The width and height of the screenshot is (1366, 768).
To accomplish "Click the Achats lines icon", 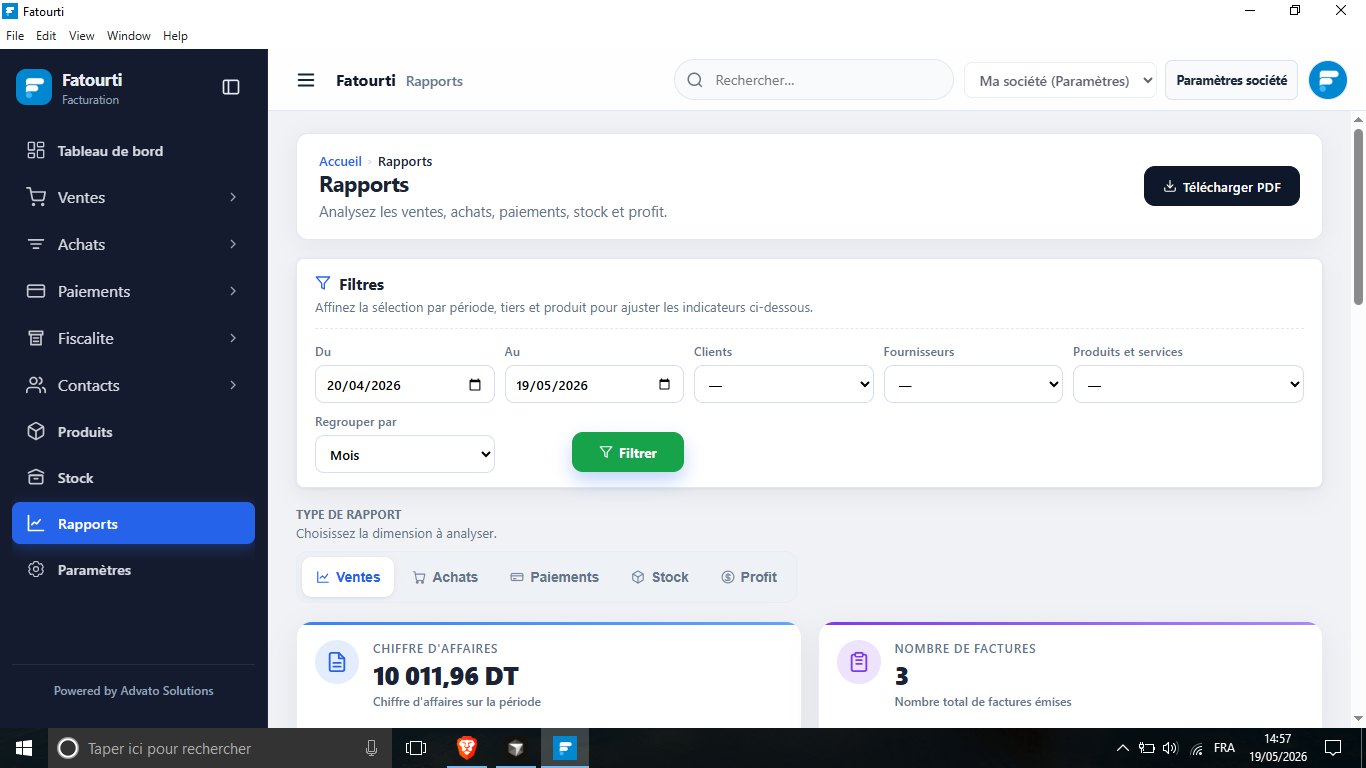I will coord(36,244).
